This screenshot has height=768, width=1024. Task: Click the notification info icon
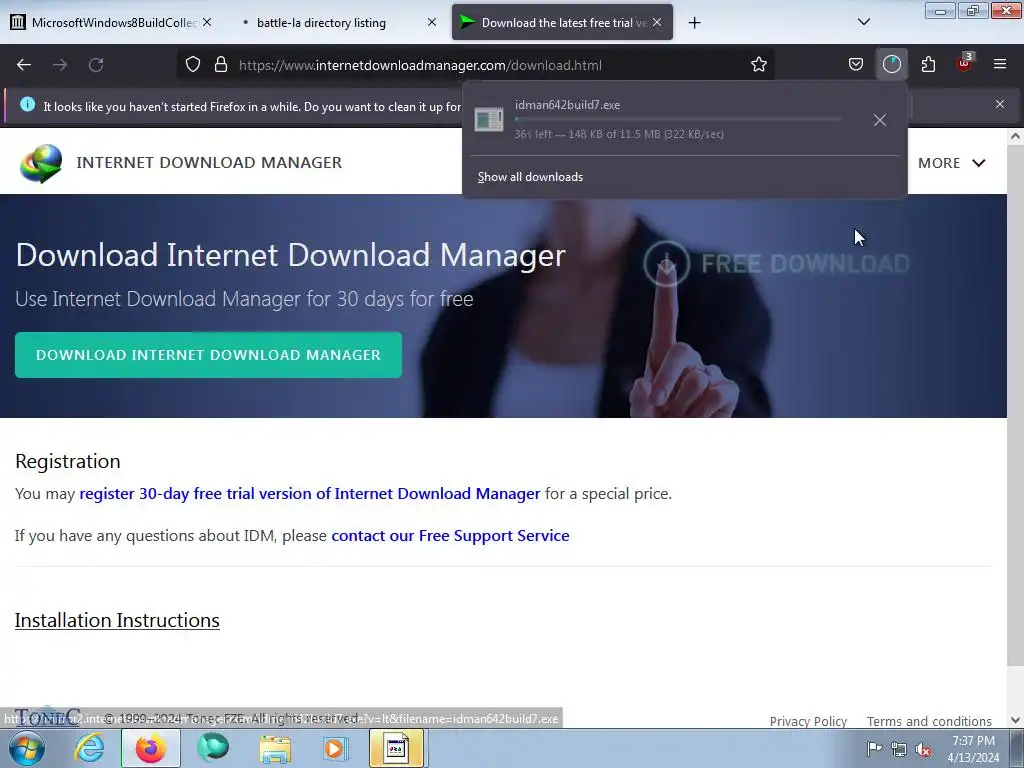[x=27, y=104]
